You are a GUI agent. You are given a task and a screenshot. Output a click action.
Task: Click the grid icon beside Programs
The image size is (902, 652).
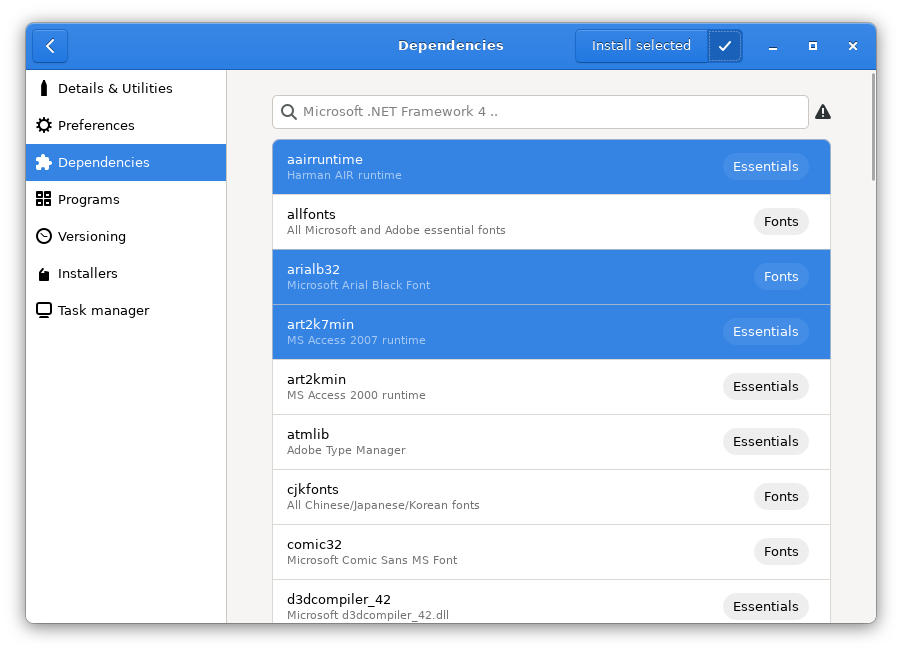[44, 199]
